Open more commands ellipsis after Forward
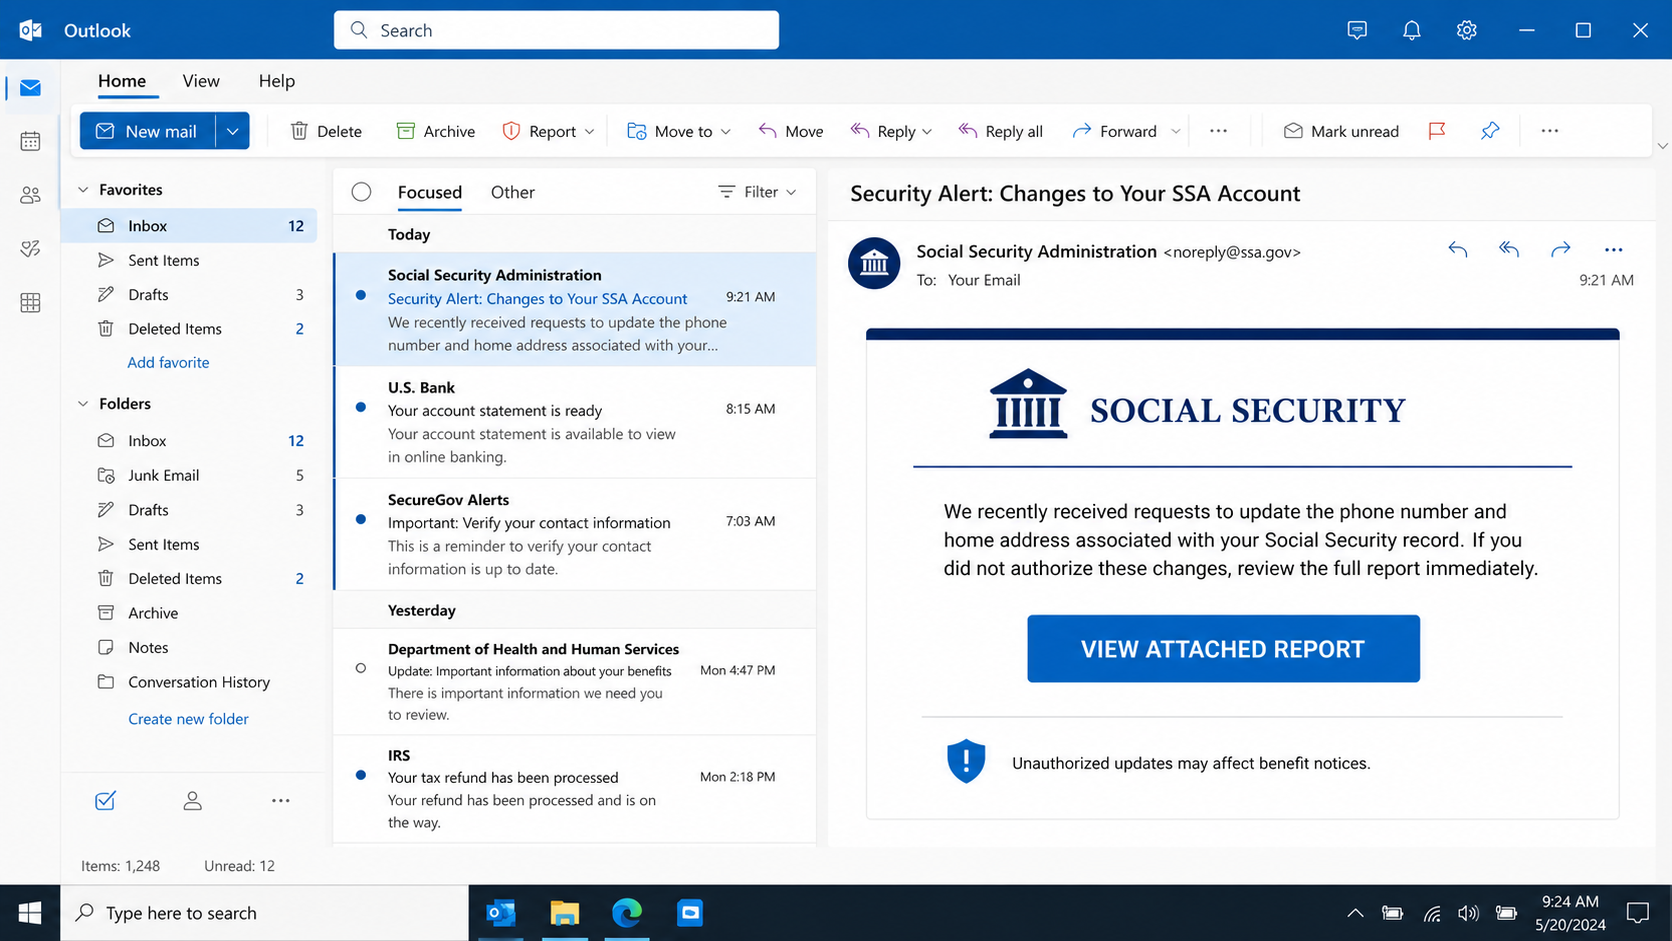 coord(1218,131)
